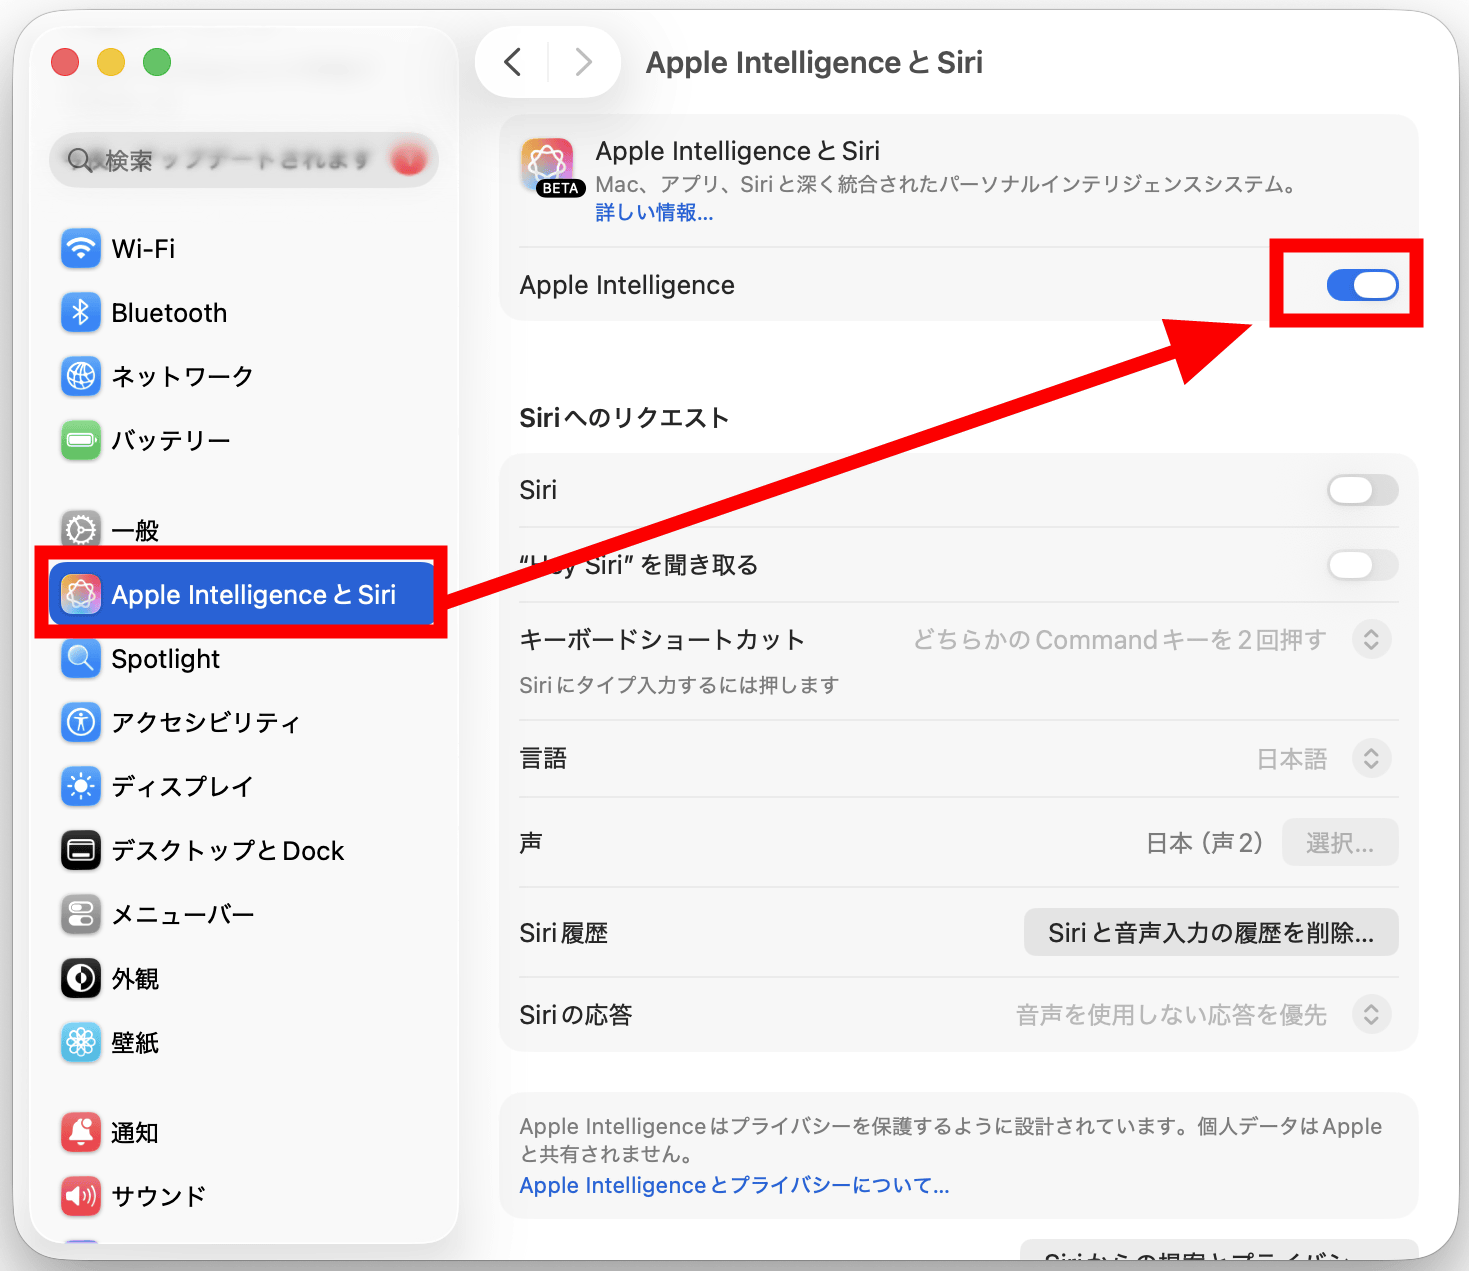Screen dimensions: 1469x1271
Task: Select the ネットワーク globe icon
Action: pos(81,377)
